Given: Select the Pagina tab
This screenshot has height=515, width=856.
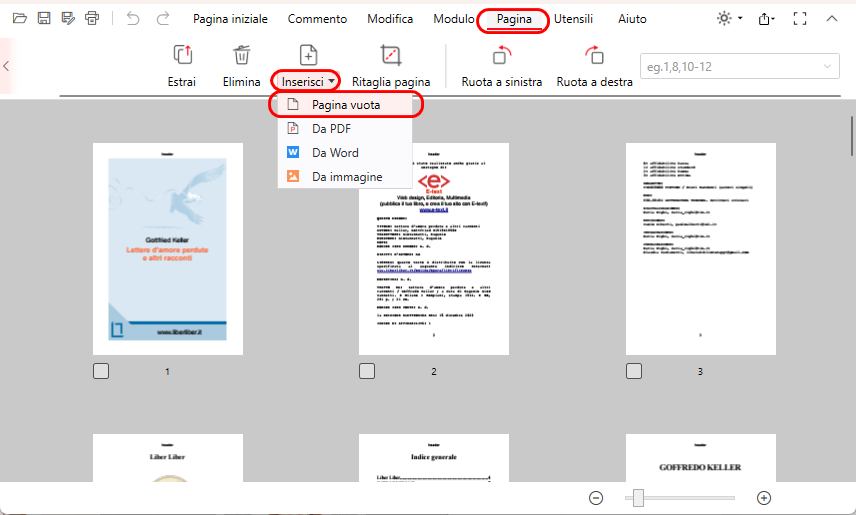Looking at the screenshot, I should (514, 20).
